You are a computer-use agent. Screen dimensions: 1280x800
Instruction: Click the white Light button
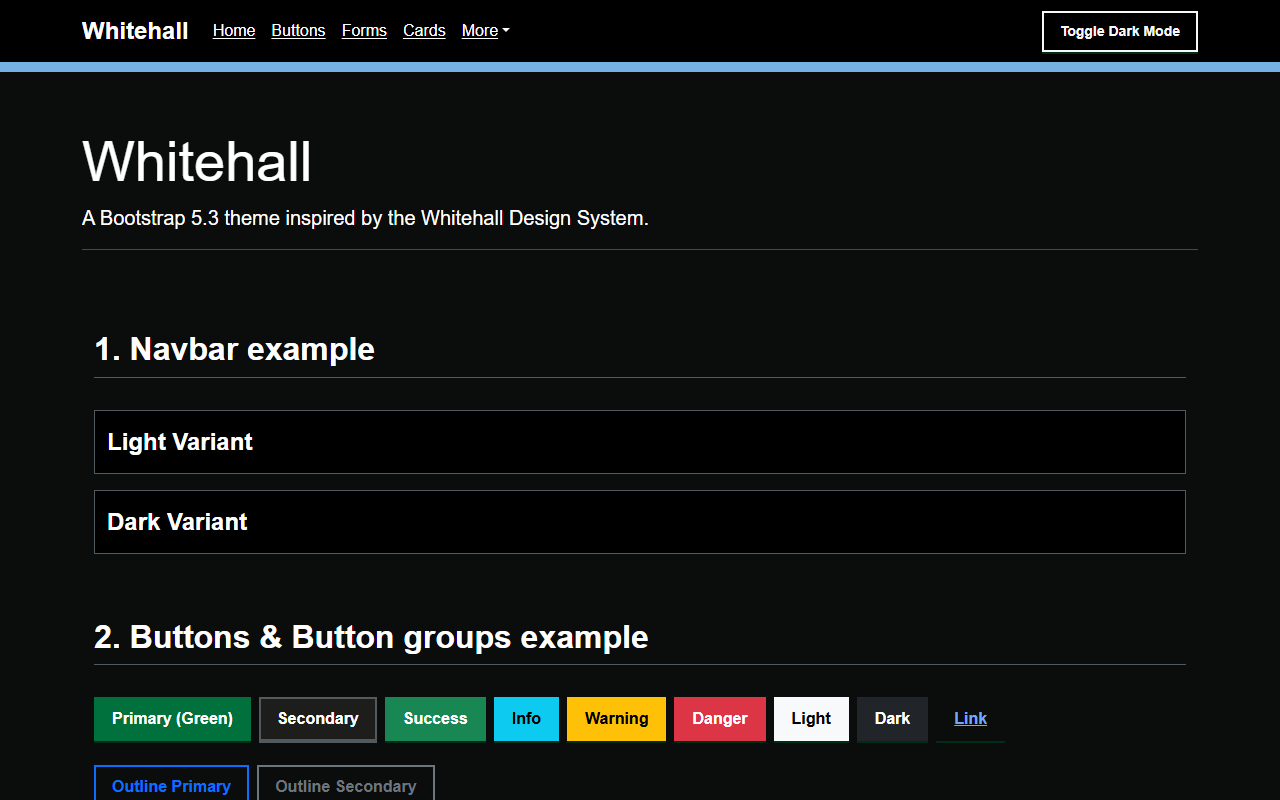coord(811,719)
